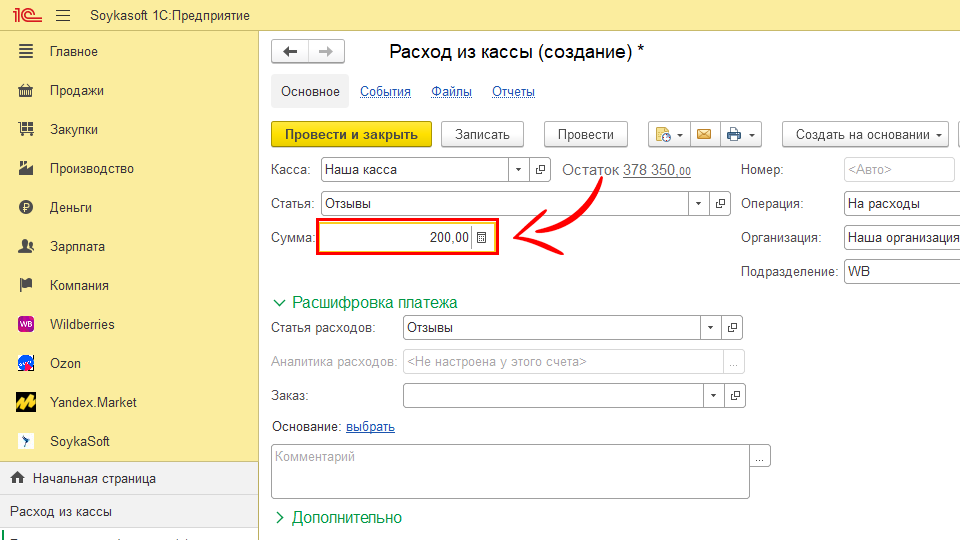The width and height of the screenshot is (960, 540).
Task: Expand the Статья dropdown arrow
Action: click(698, 204)
